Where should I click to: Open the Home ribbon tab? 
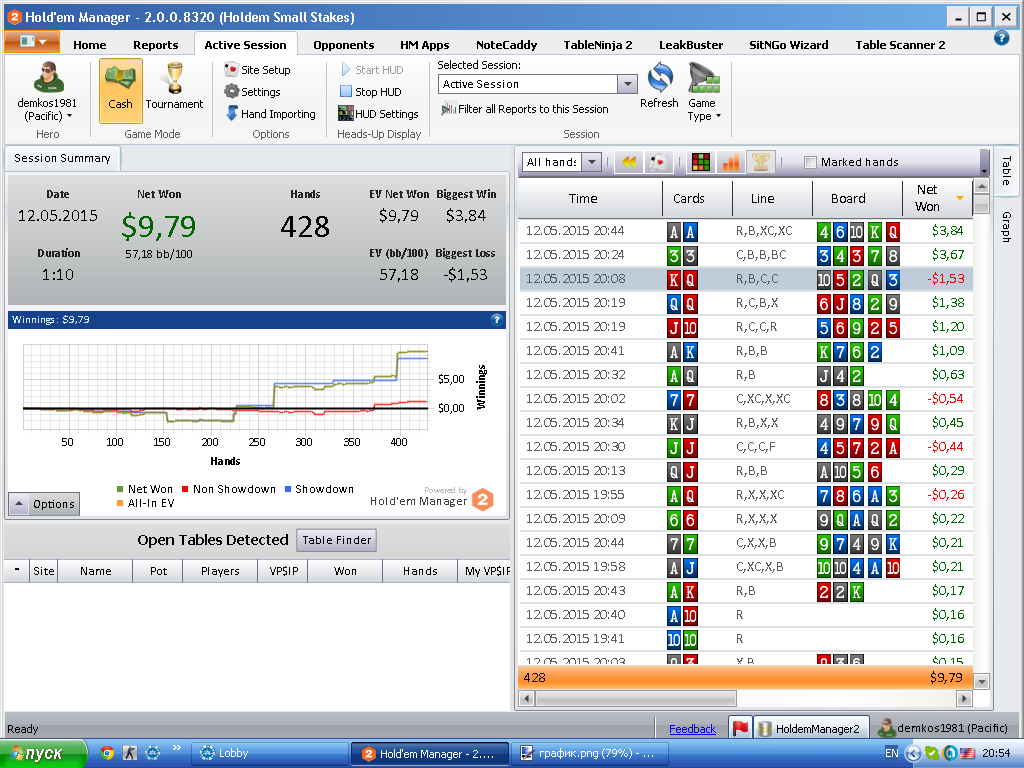coord(89,45)
